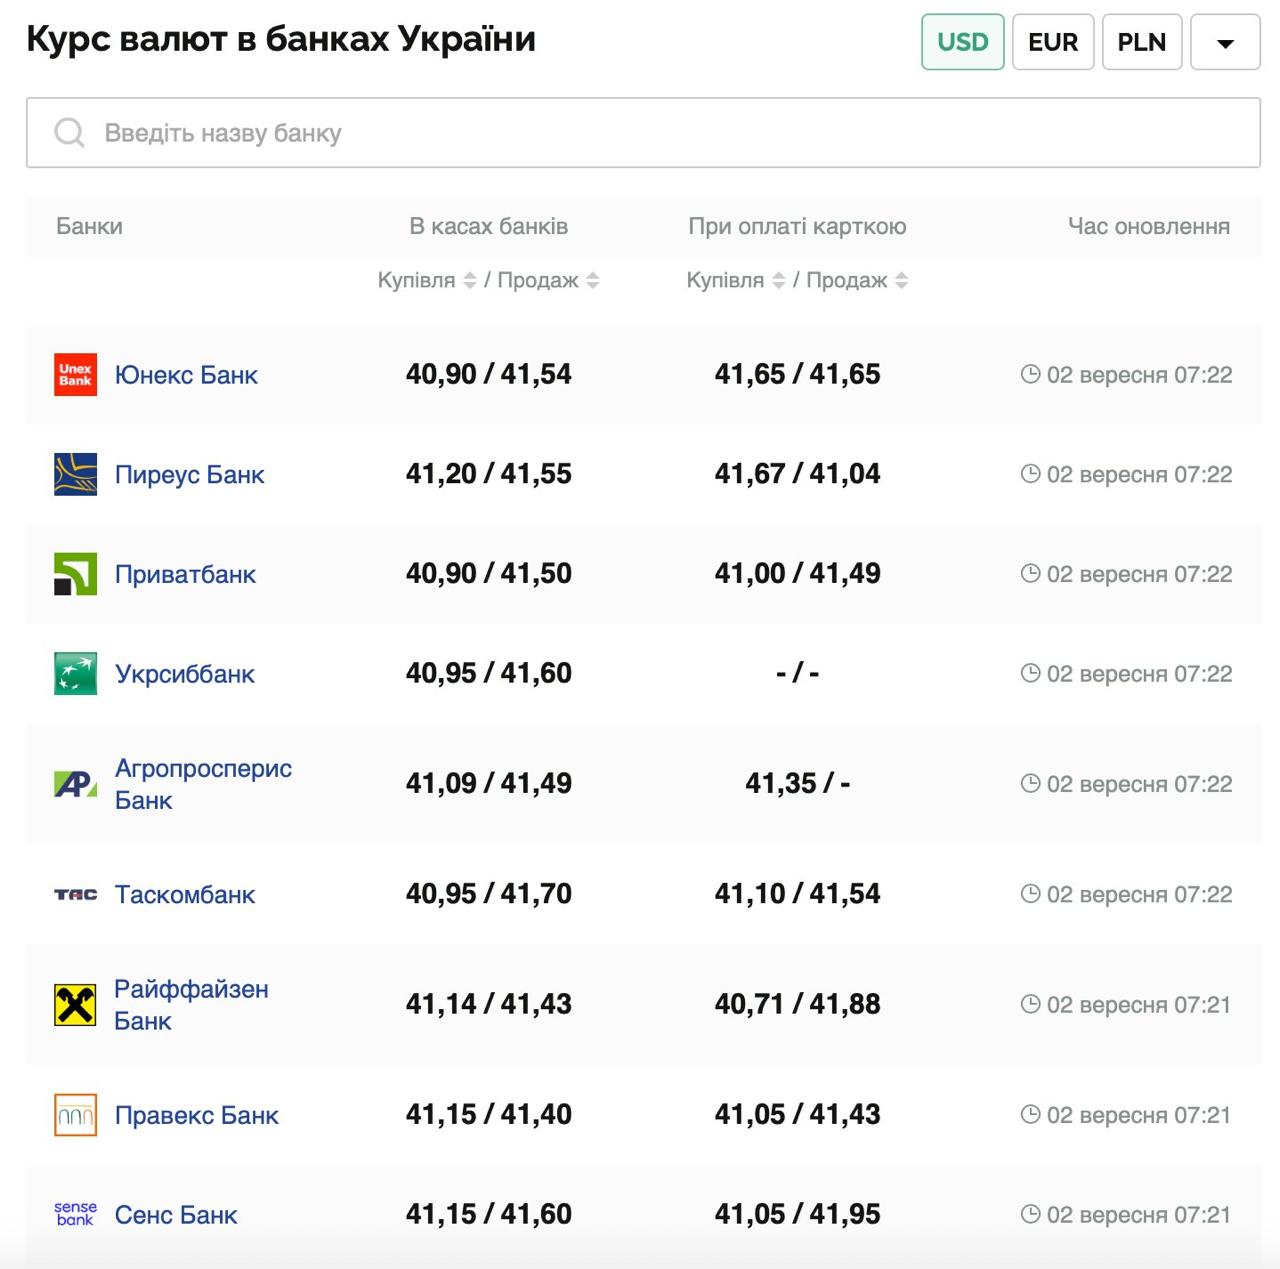Screen dimensions: 1280x1269
Task: Click the Agroprosperis Bank AP logo
Action: click(75, 784)
